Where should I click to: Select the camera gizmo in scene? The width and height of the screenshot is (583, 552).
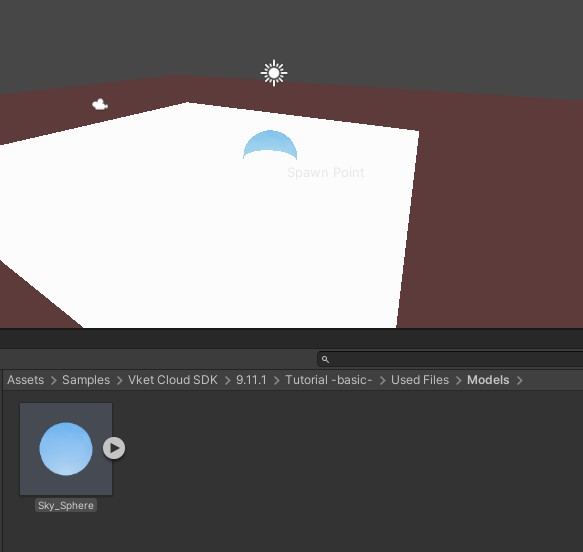(x=100, y=104)
